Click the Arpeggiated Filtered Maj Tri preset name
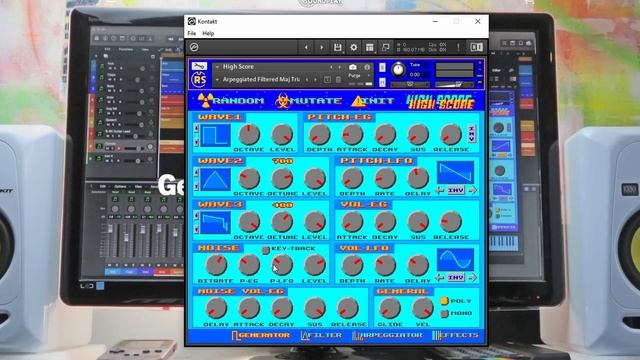Viewport: 640px width, 360px height. pyautogui.click(x=261, y=80)
